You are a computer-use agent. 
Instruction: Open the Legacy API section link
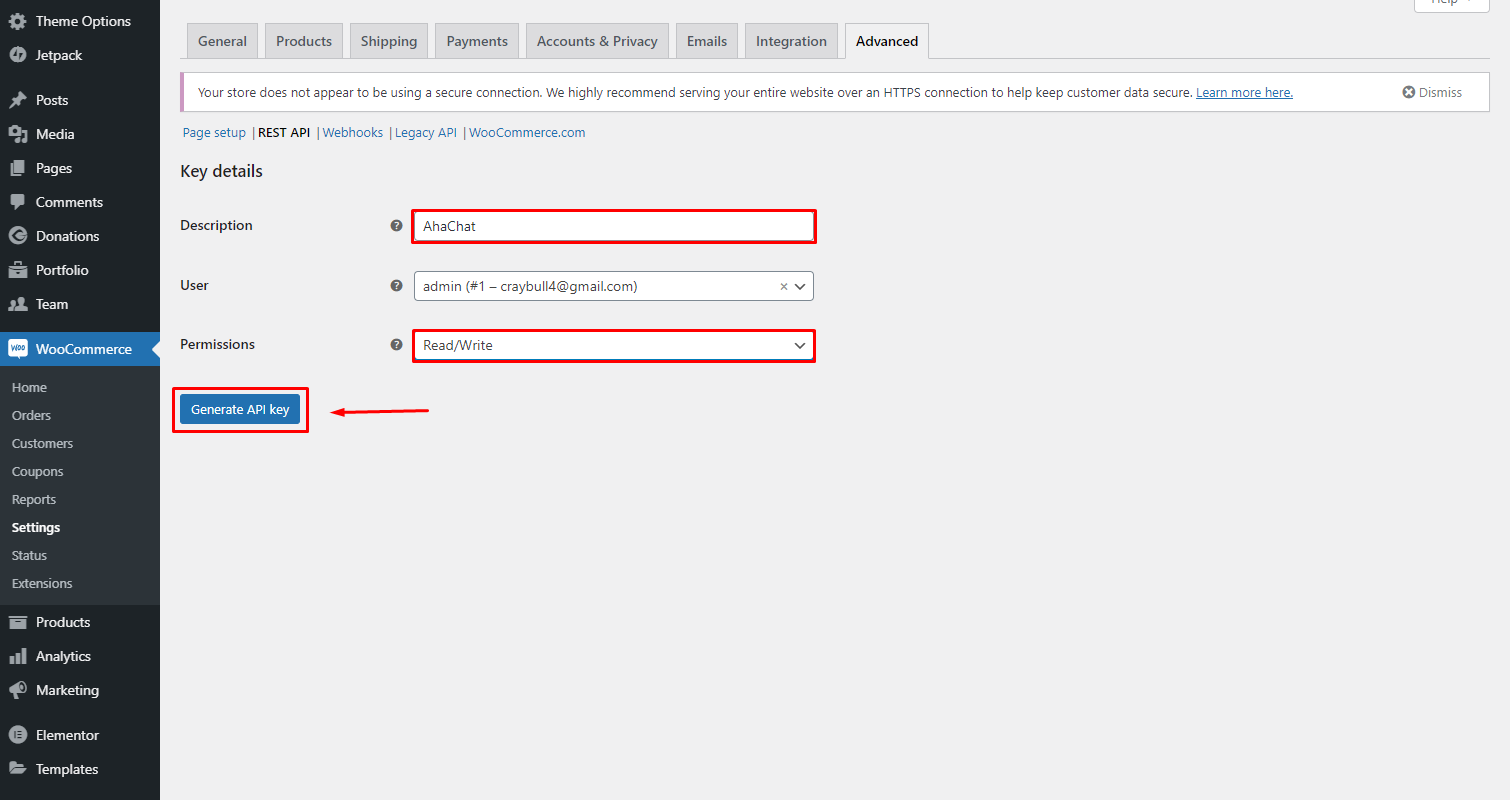[x=426, y=132]
